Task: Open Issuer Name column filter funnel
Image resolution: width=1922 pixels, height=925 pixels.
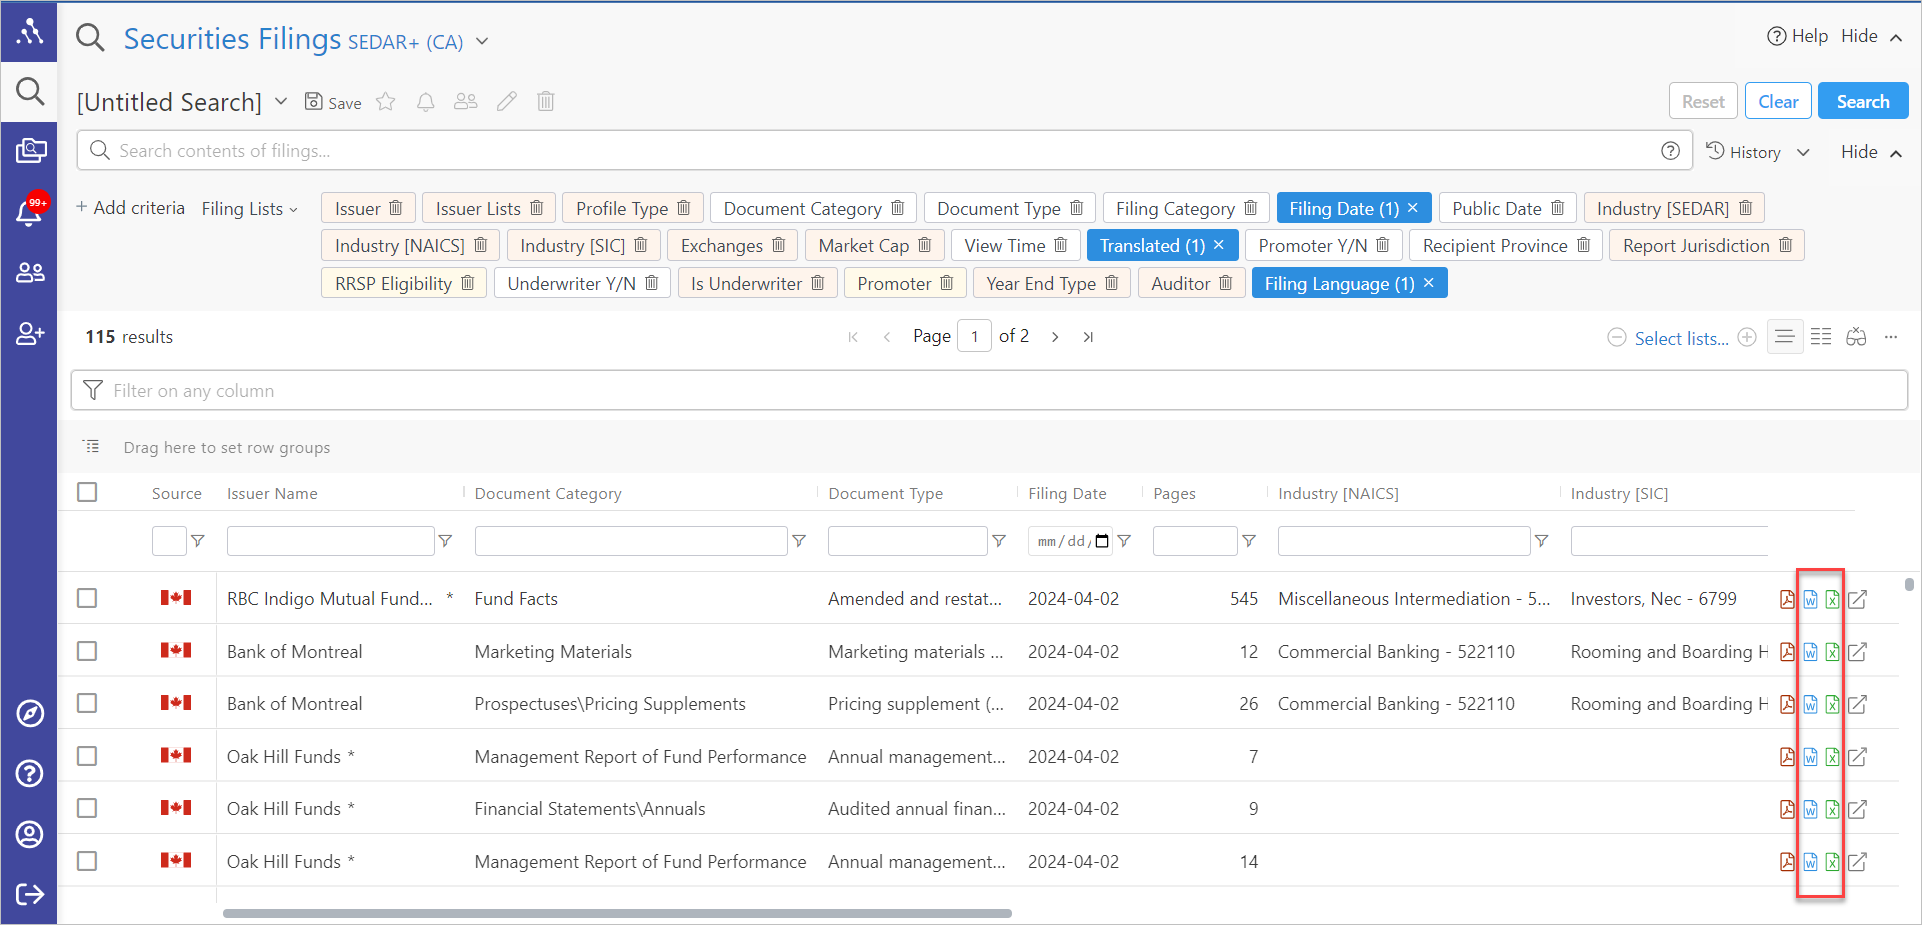Action: point(446,541)
